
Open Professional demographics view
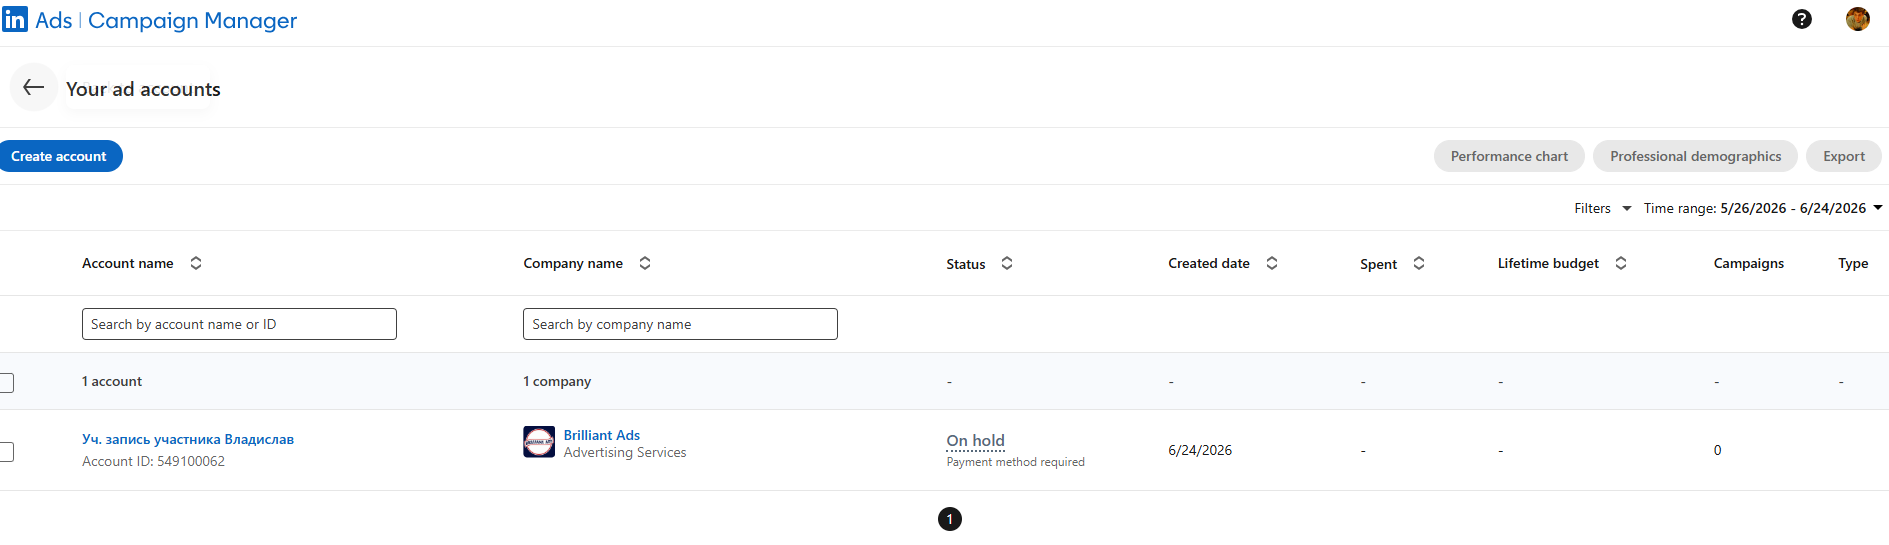click(1695, 156)
